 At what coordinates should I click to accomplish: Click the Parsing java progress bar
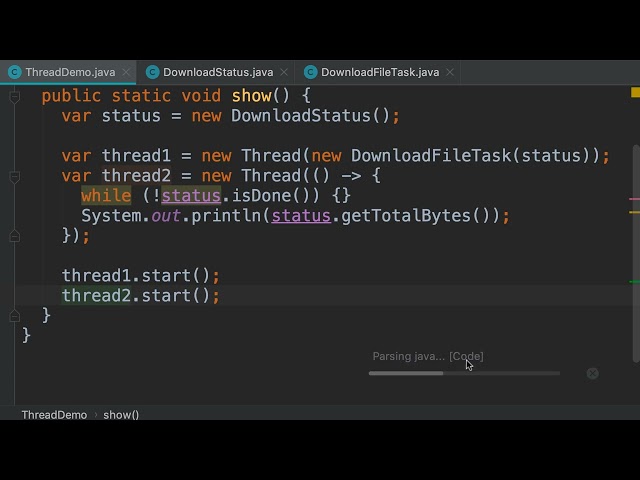point(464,373)
